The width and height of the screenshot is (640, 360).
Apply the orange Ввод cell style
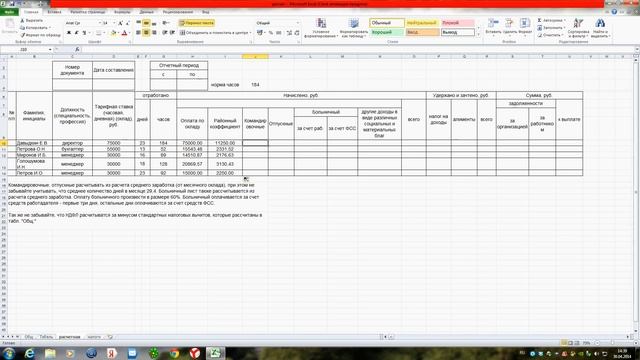[422, 32]
